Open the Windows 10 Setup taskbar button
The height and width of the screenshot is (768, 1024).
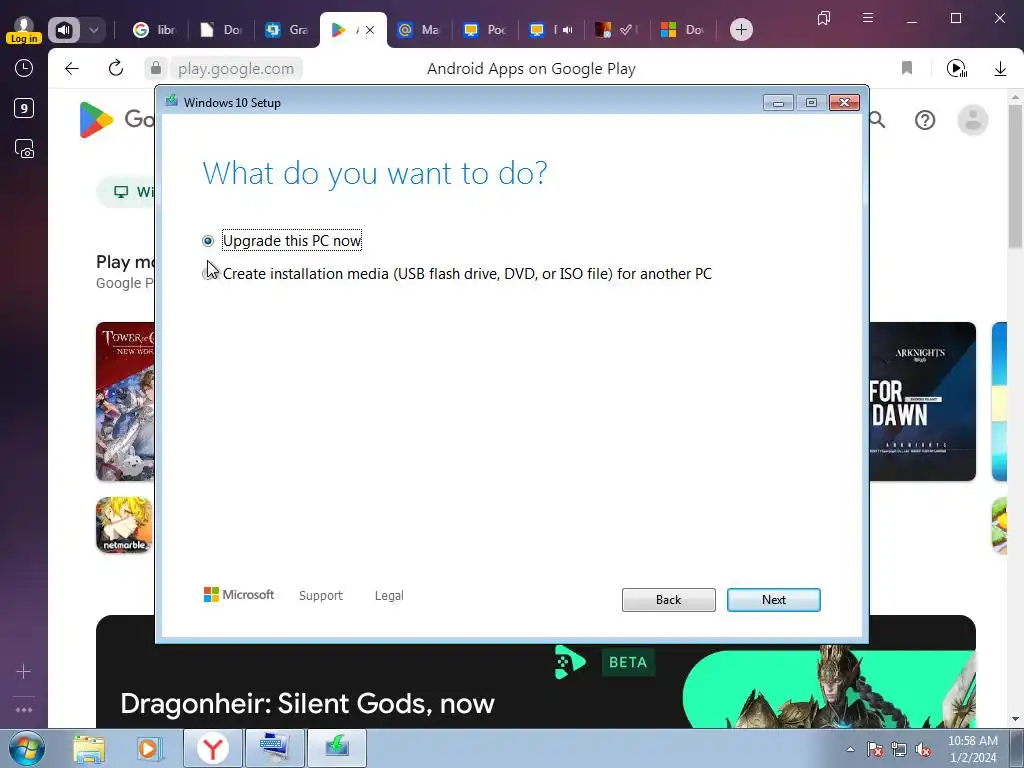coord(337,748)
